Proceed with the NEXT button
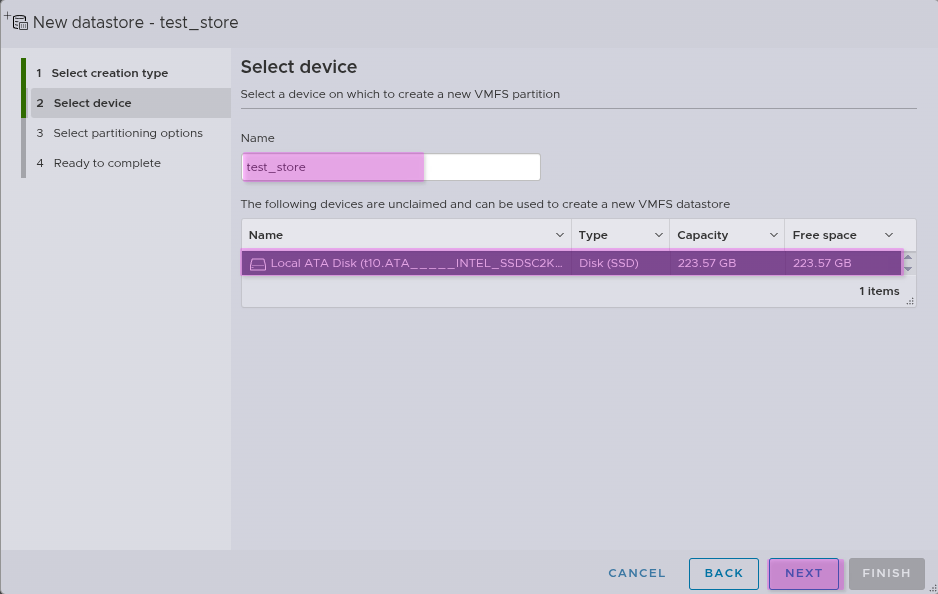This screenshot has height=594, width=938. coord(803,573)
